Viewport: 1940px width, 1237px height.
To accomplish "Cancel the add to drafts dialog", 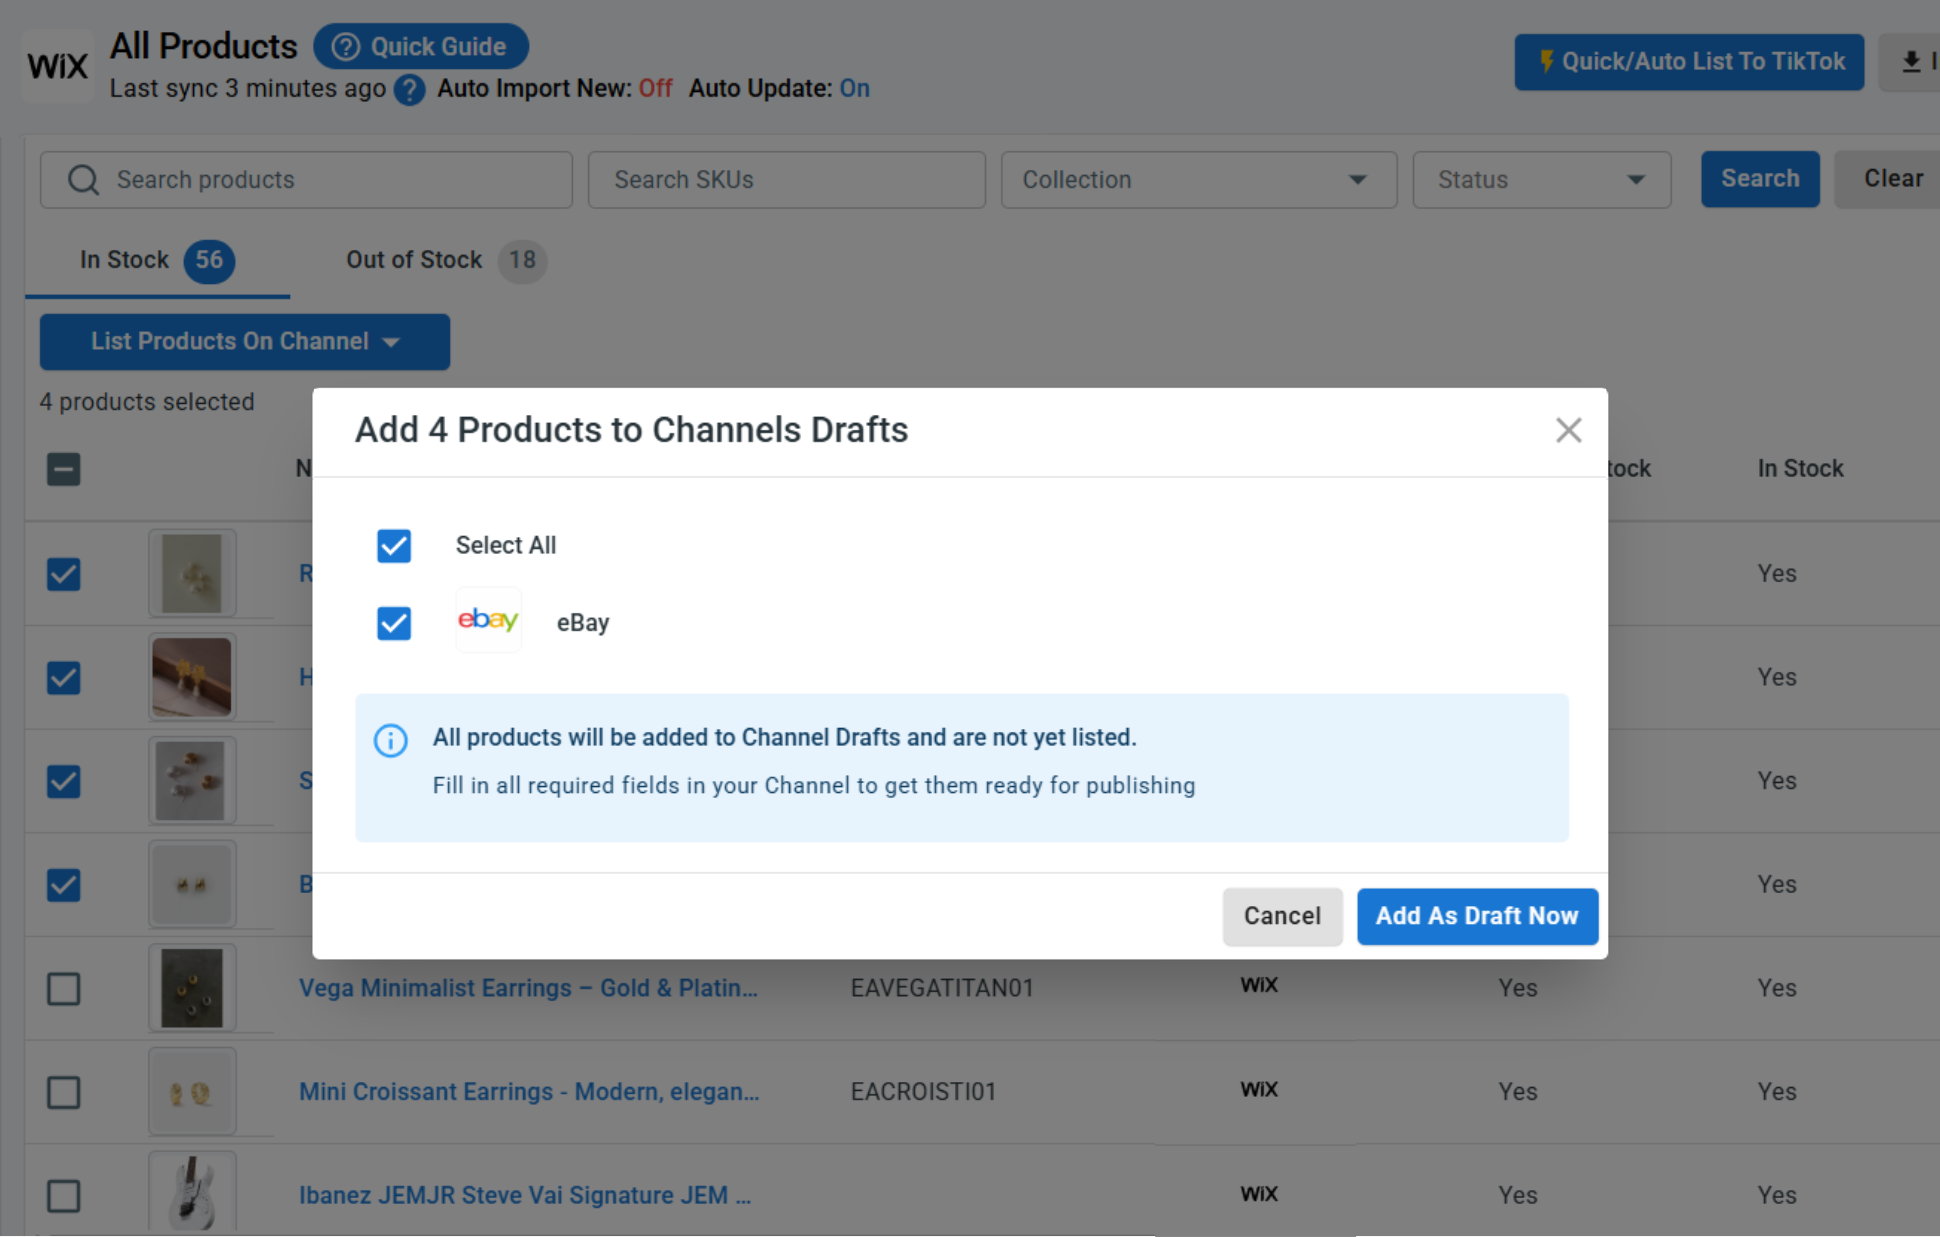I will click(1282, 916).
